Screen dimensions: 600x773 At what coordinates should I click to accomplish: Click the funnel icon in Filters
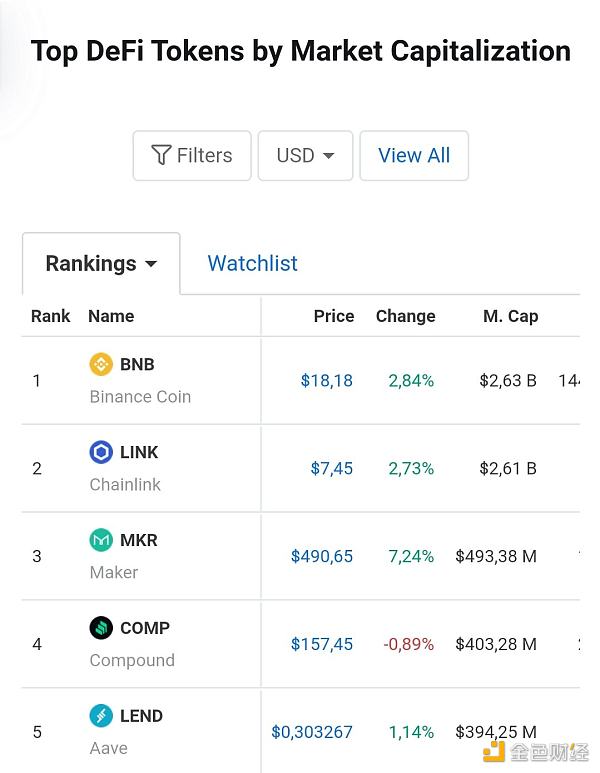tap(161, 155)
